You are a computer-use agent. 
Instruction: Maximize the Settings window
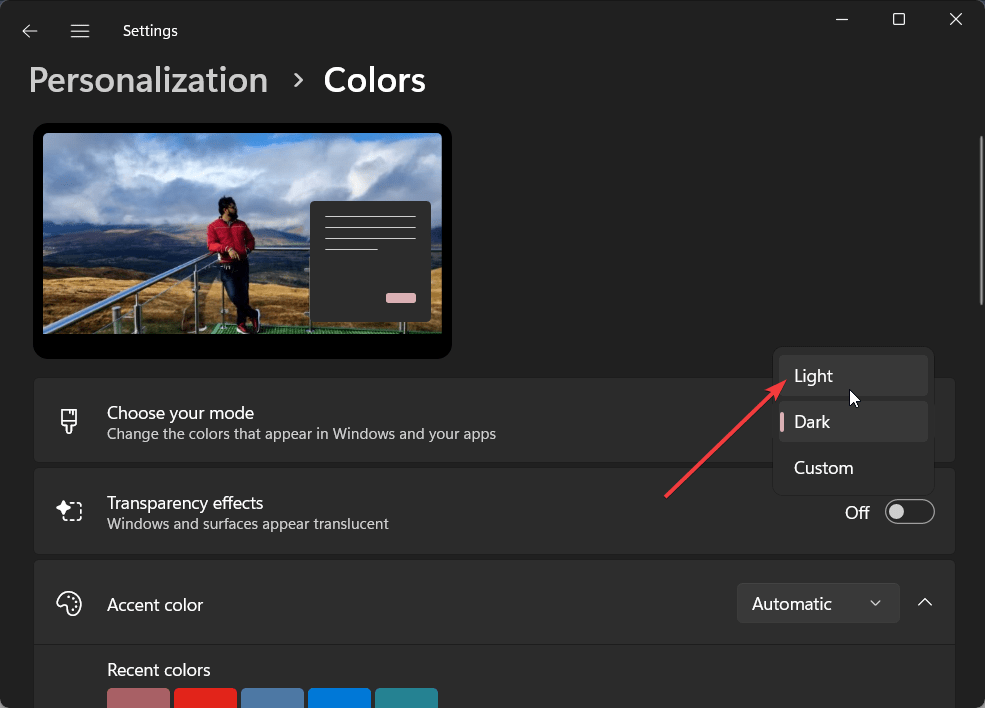coord(899,19)
